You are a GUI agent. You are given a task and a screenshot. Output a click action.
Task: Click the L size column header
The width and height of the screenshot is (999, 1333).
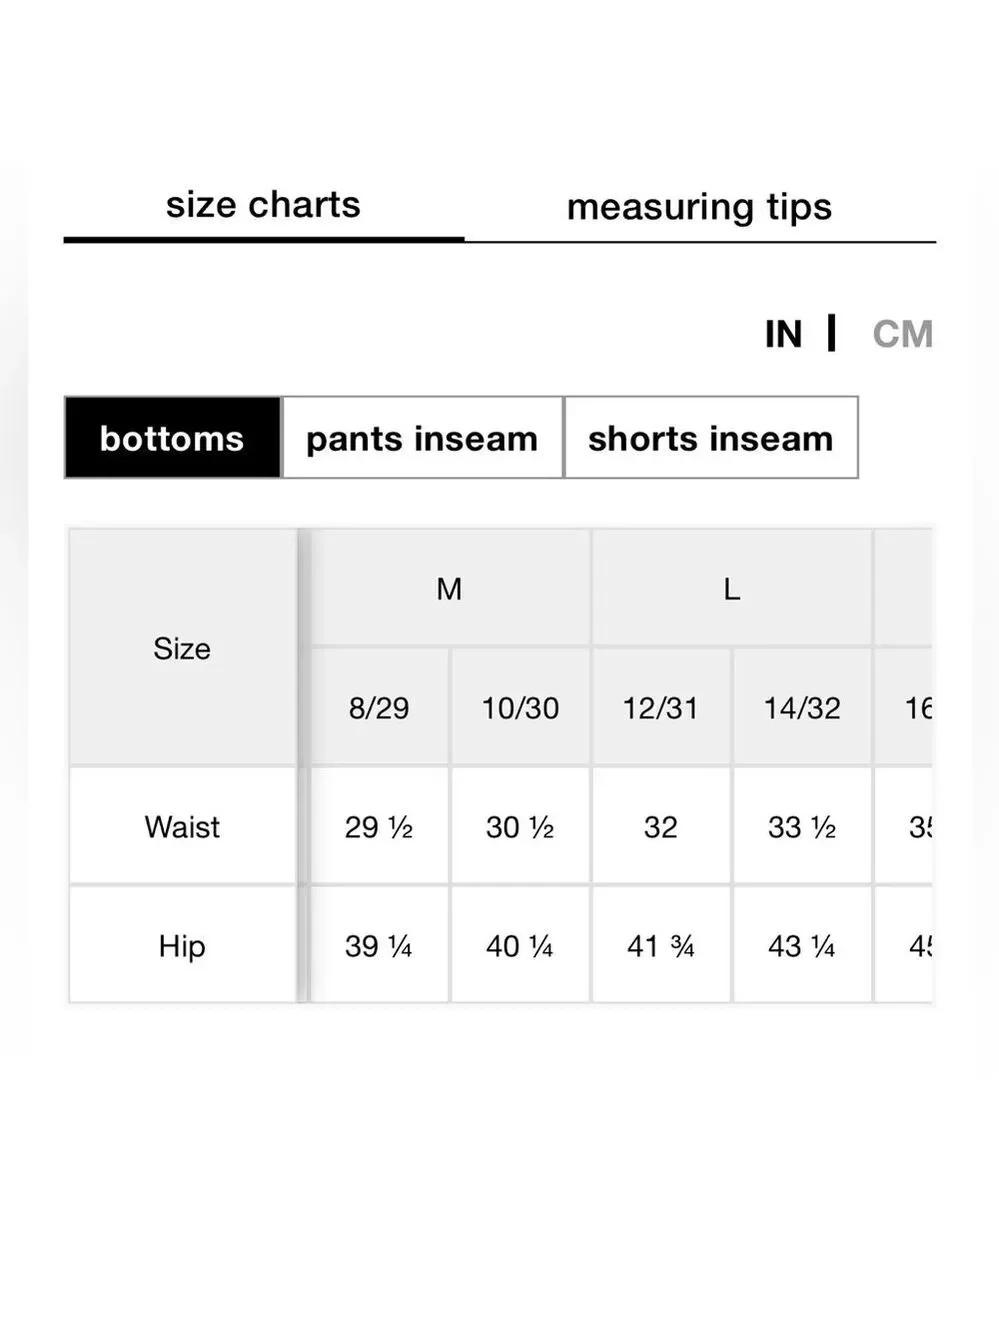coord(731,589)
